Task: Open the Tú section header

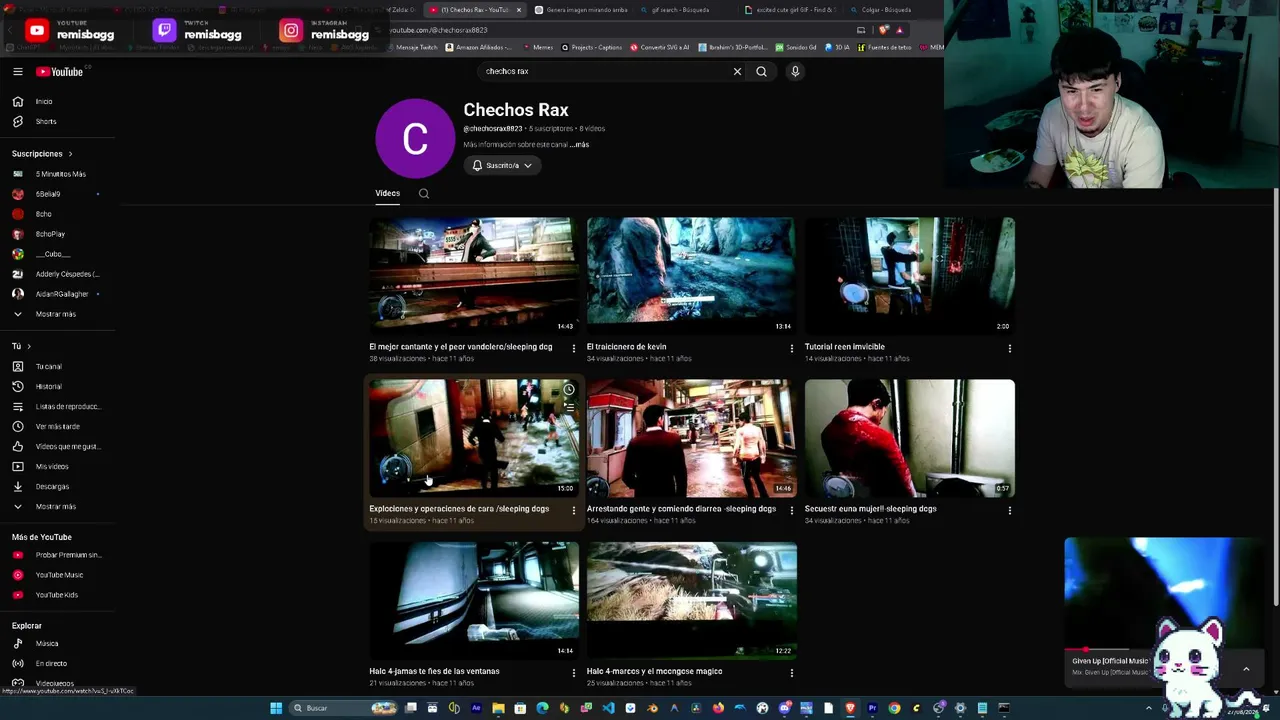Action: coord(21,346)
